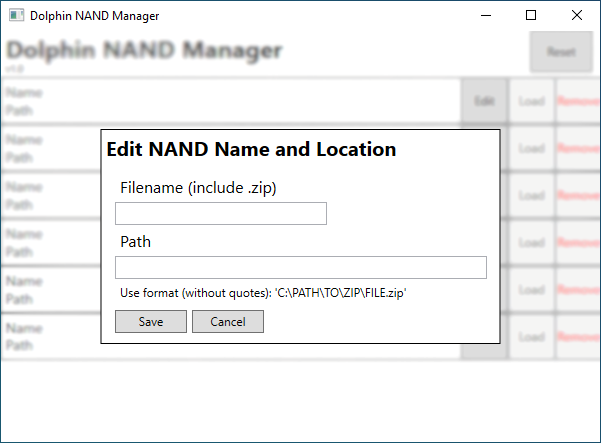The height and width of the screenshot is (443, 601).
Task: Click the 'Filename (include .zip)' label
Action: tap(198, 188)
